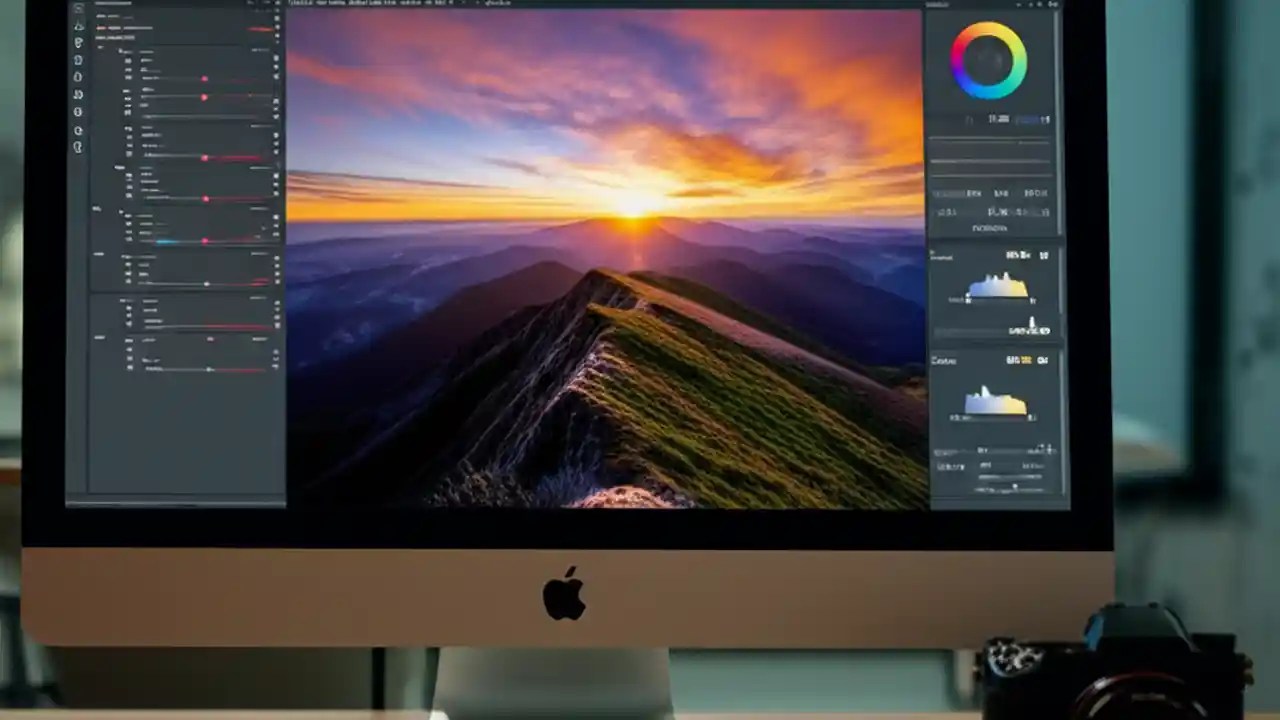Click the center of the color wheel
Screen dimensions: 1280x720
tap(989, 62)
